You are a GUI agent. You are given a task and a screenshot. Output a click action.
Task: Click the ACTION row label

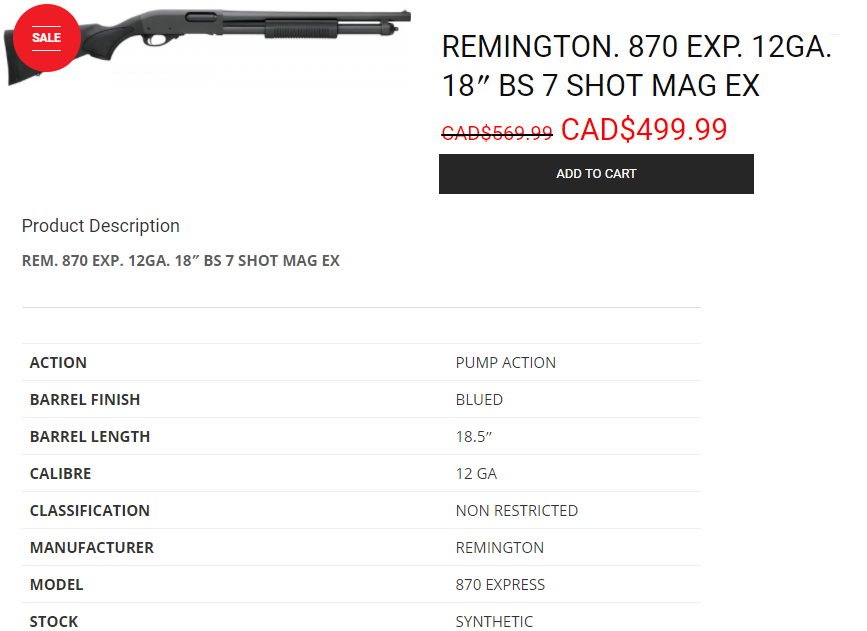click(58, 363)
